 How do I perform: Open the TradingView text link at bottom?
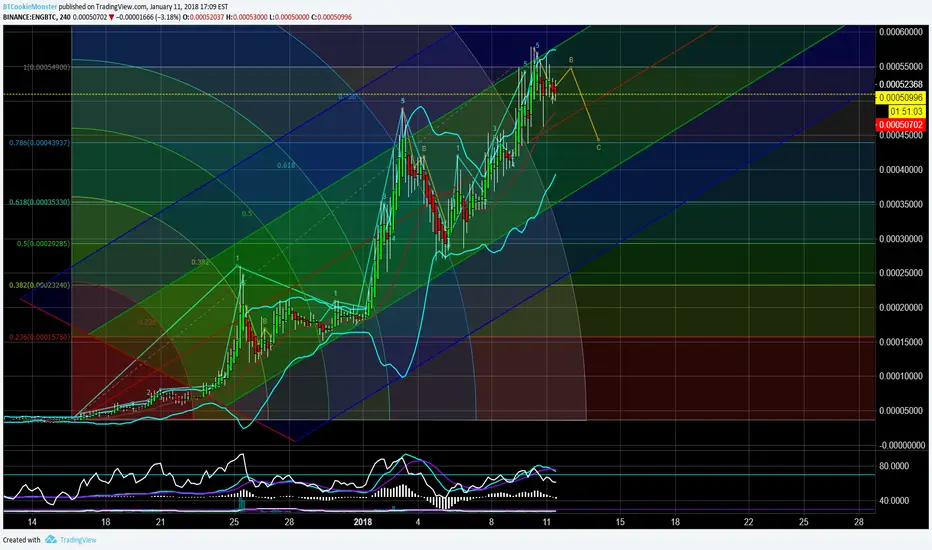coord(78,540)
